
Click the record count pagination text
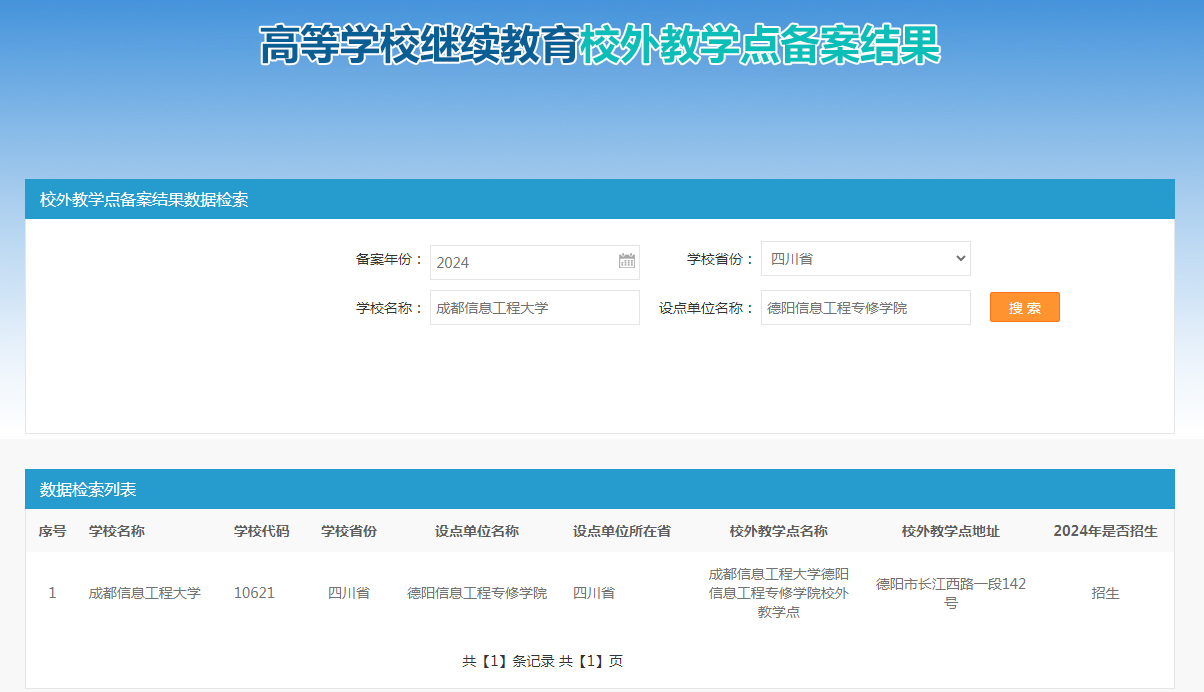tap(542, 661)
